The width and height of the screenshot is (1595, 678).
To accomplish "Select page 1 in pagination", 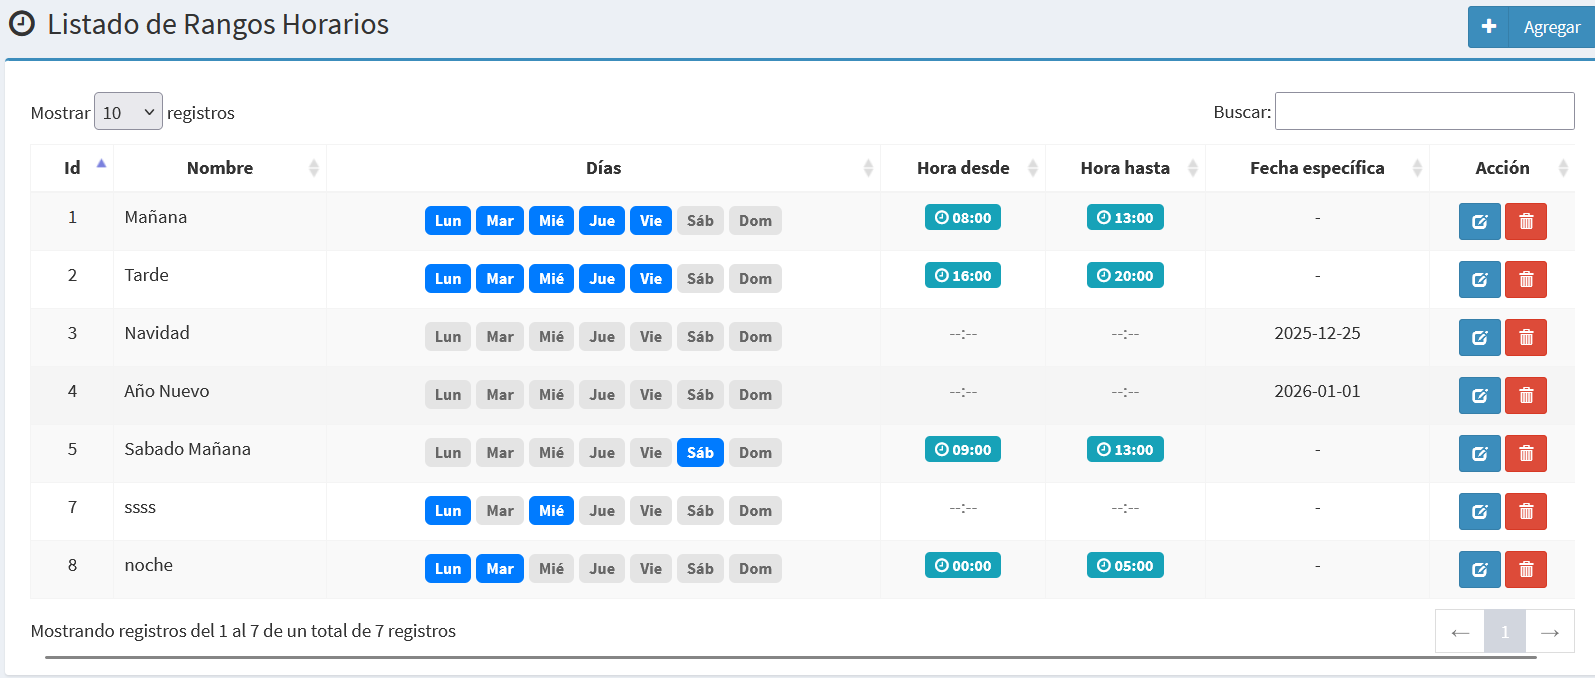I will [1505, 632].
